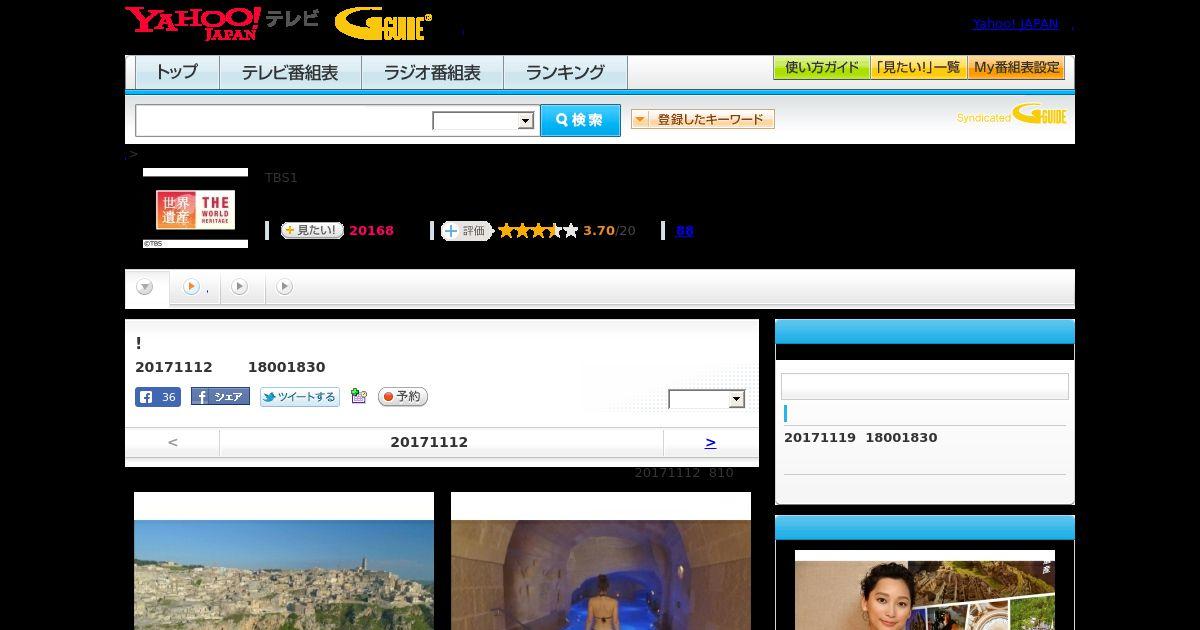Image resolution: width=1200 pixels, height=630 pixels.
Task: Open the トップ tab
Action: [177, 73]
